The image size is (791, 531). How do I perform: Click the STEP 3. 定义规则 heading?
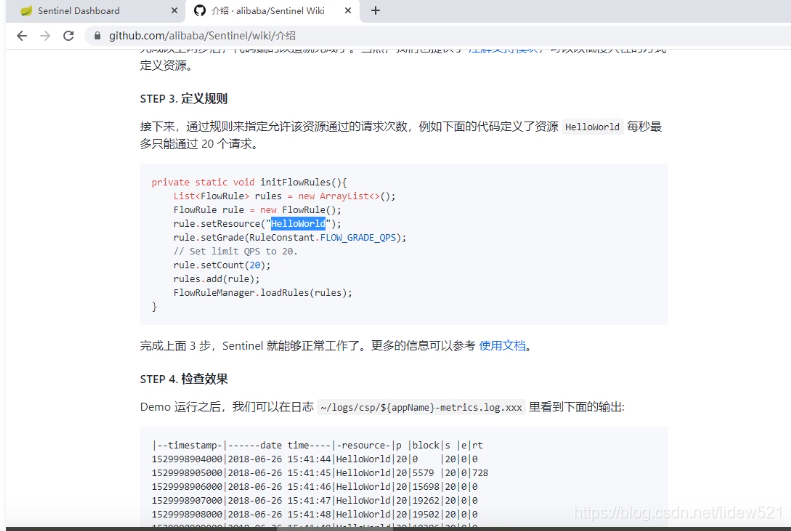tap(184, 99)
